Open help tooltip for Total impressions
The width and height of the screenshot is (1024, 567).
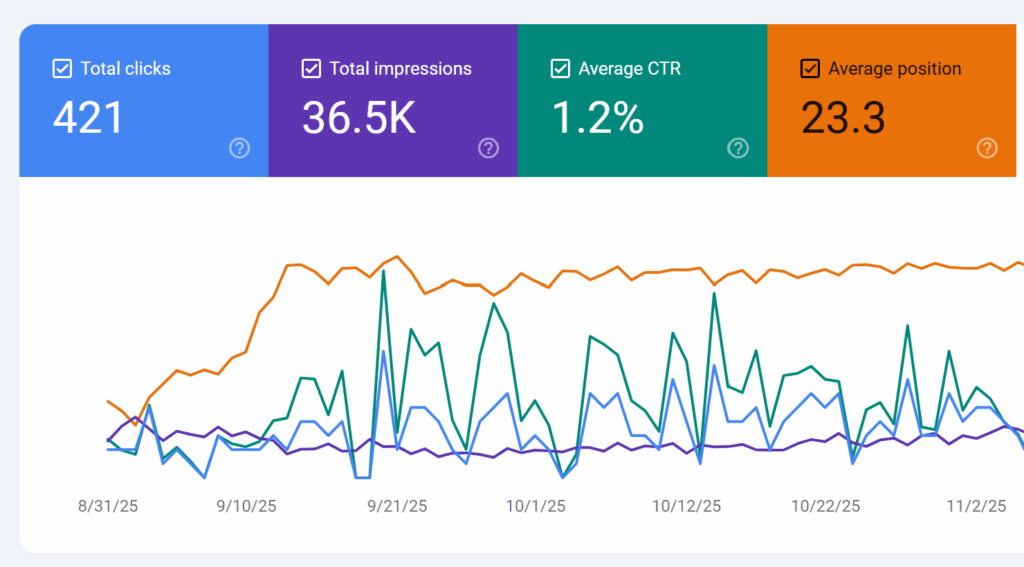pos(488,148)
